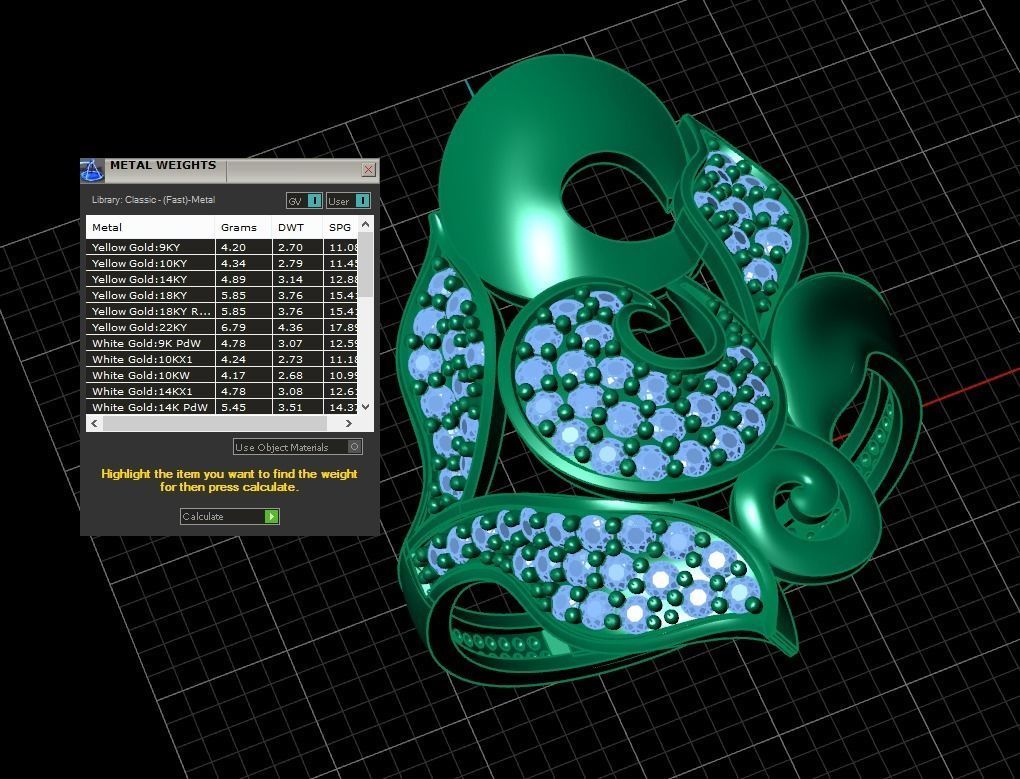Click the vertical scrollbar thumb in metal table
Screen dimensions: 1020x779
point(366,265)
